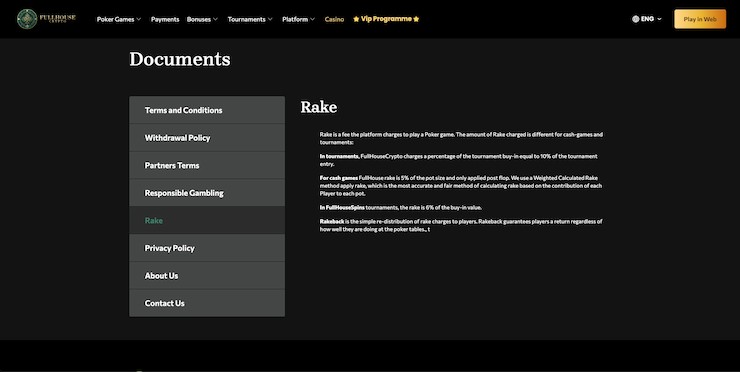Open the Platform dropdown
This screenshot has height=372, width=740.
tap(298, 19)
